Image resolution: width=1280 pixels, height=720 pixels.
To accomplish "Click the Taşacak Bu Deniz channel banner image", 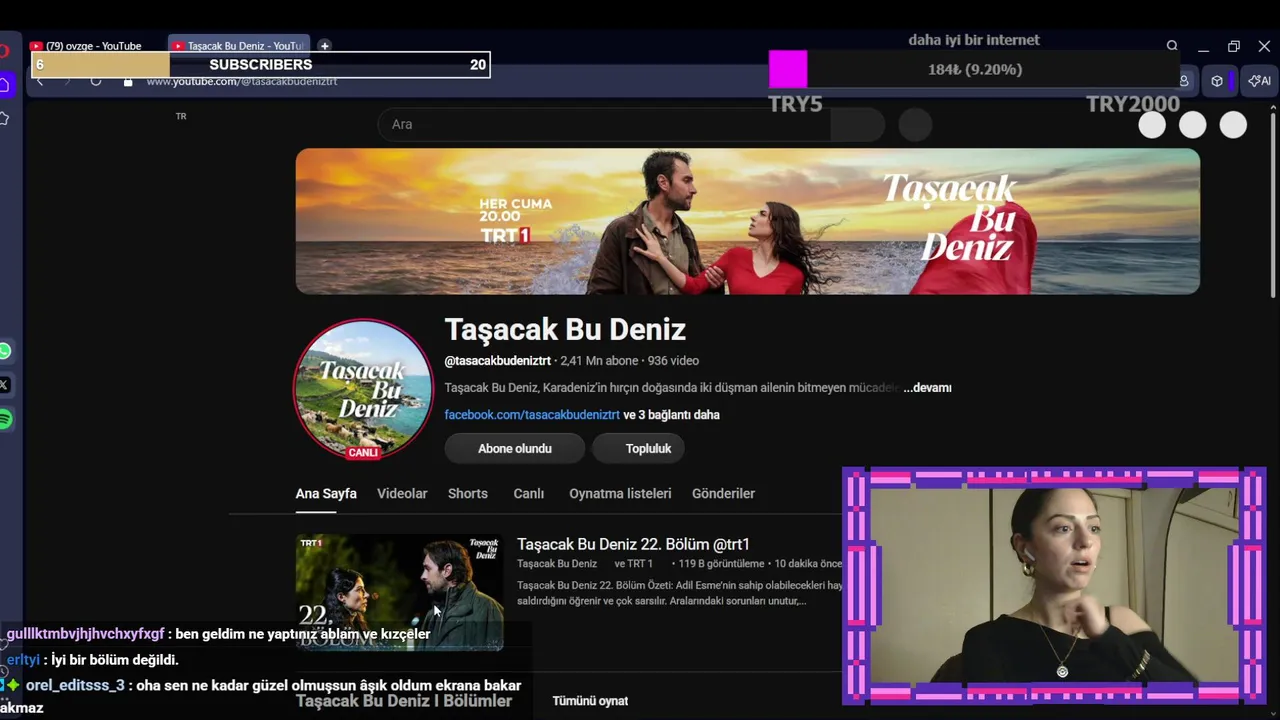I will (748, 221).
